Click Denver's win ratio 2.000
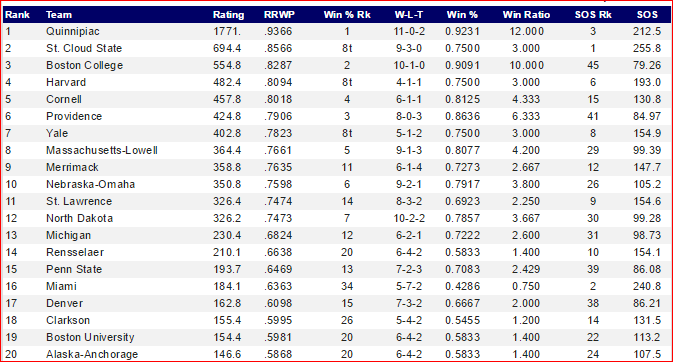The height and width of the screenshot is (362, 673). [x=526, y=303]
